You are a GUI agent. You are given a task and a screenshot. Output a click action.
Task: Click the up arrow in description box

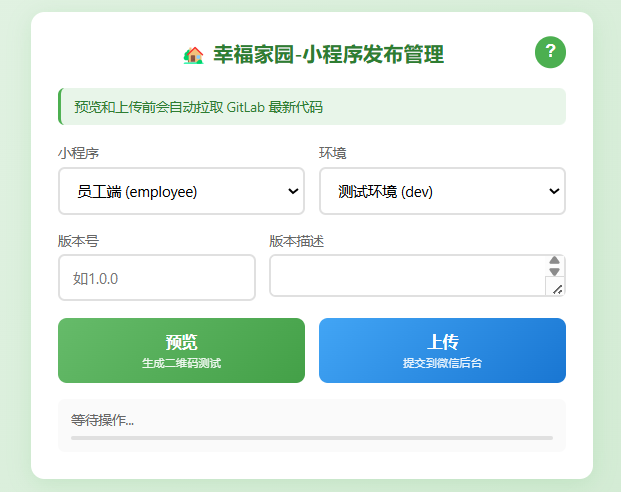click(555, 262)
